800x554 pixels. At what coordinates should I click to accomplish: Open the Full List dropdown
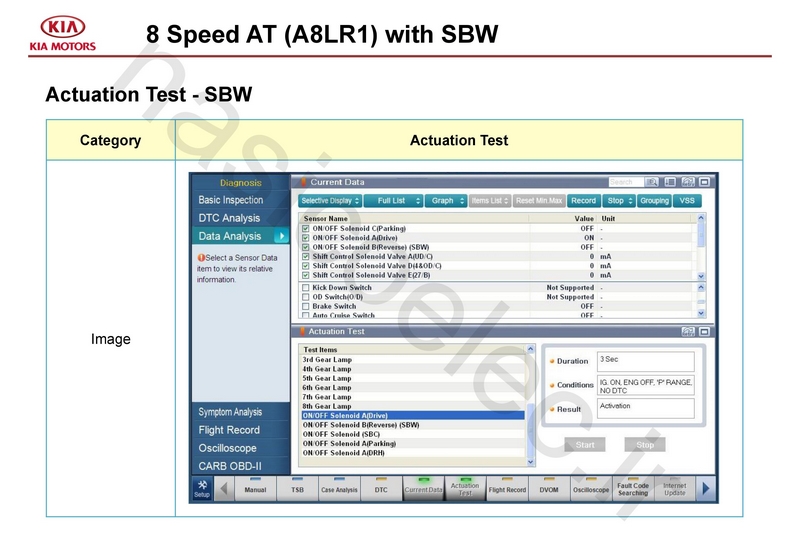[393, 200]
